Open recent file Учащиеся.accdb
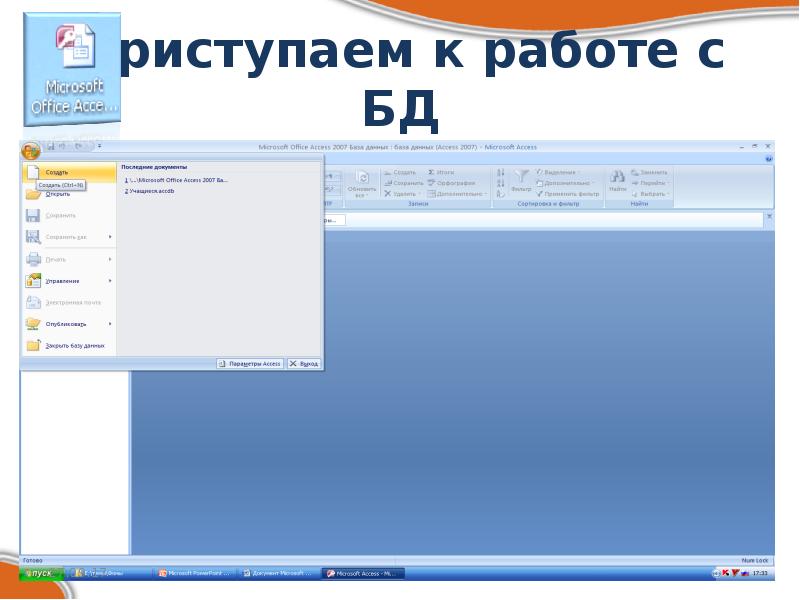This screenshot has height=600, width=800. coord(149,191)
